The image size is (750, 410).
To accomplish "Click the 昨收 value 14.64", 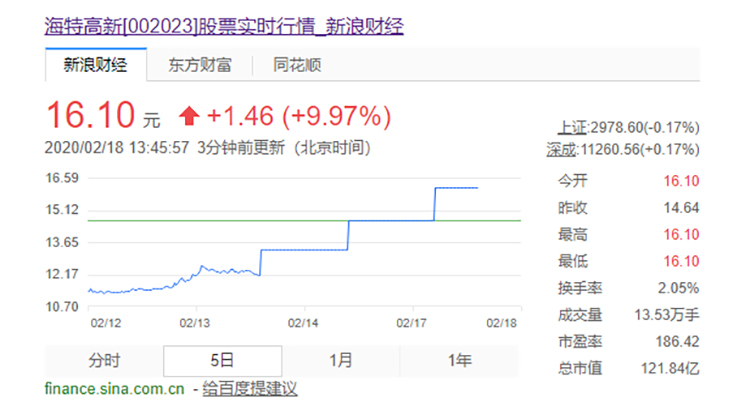I will (681, 208).
